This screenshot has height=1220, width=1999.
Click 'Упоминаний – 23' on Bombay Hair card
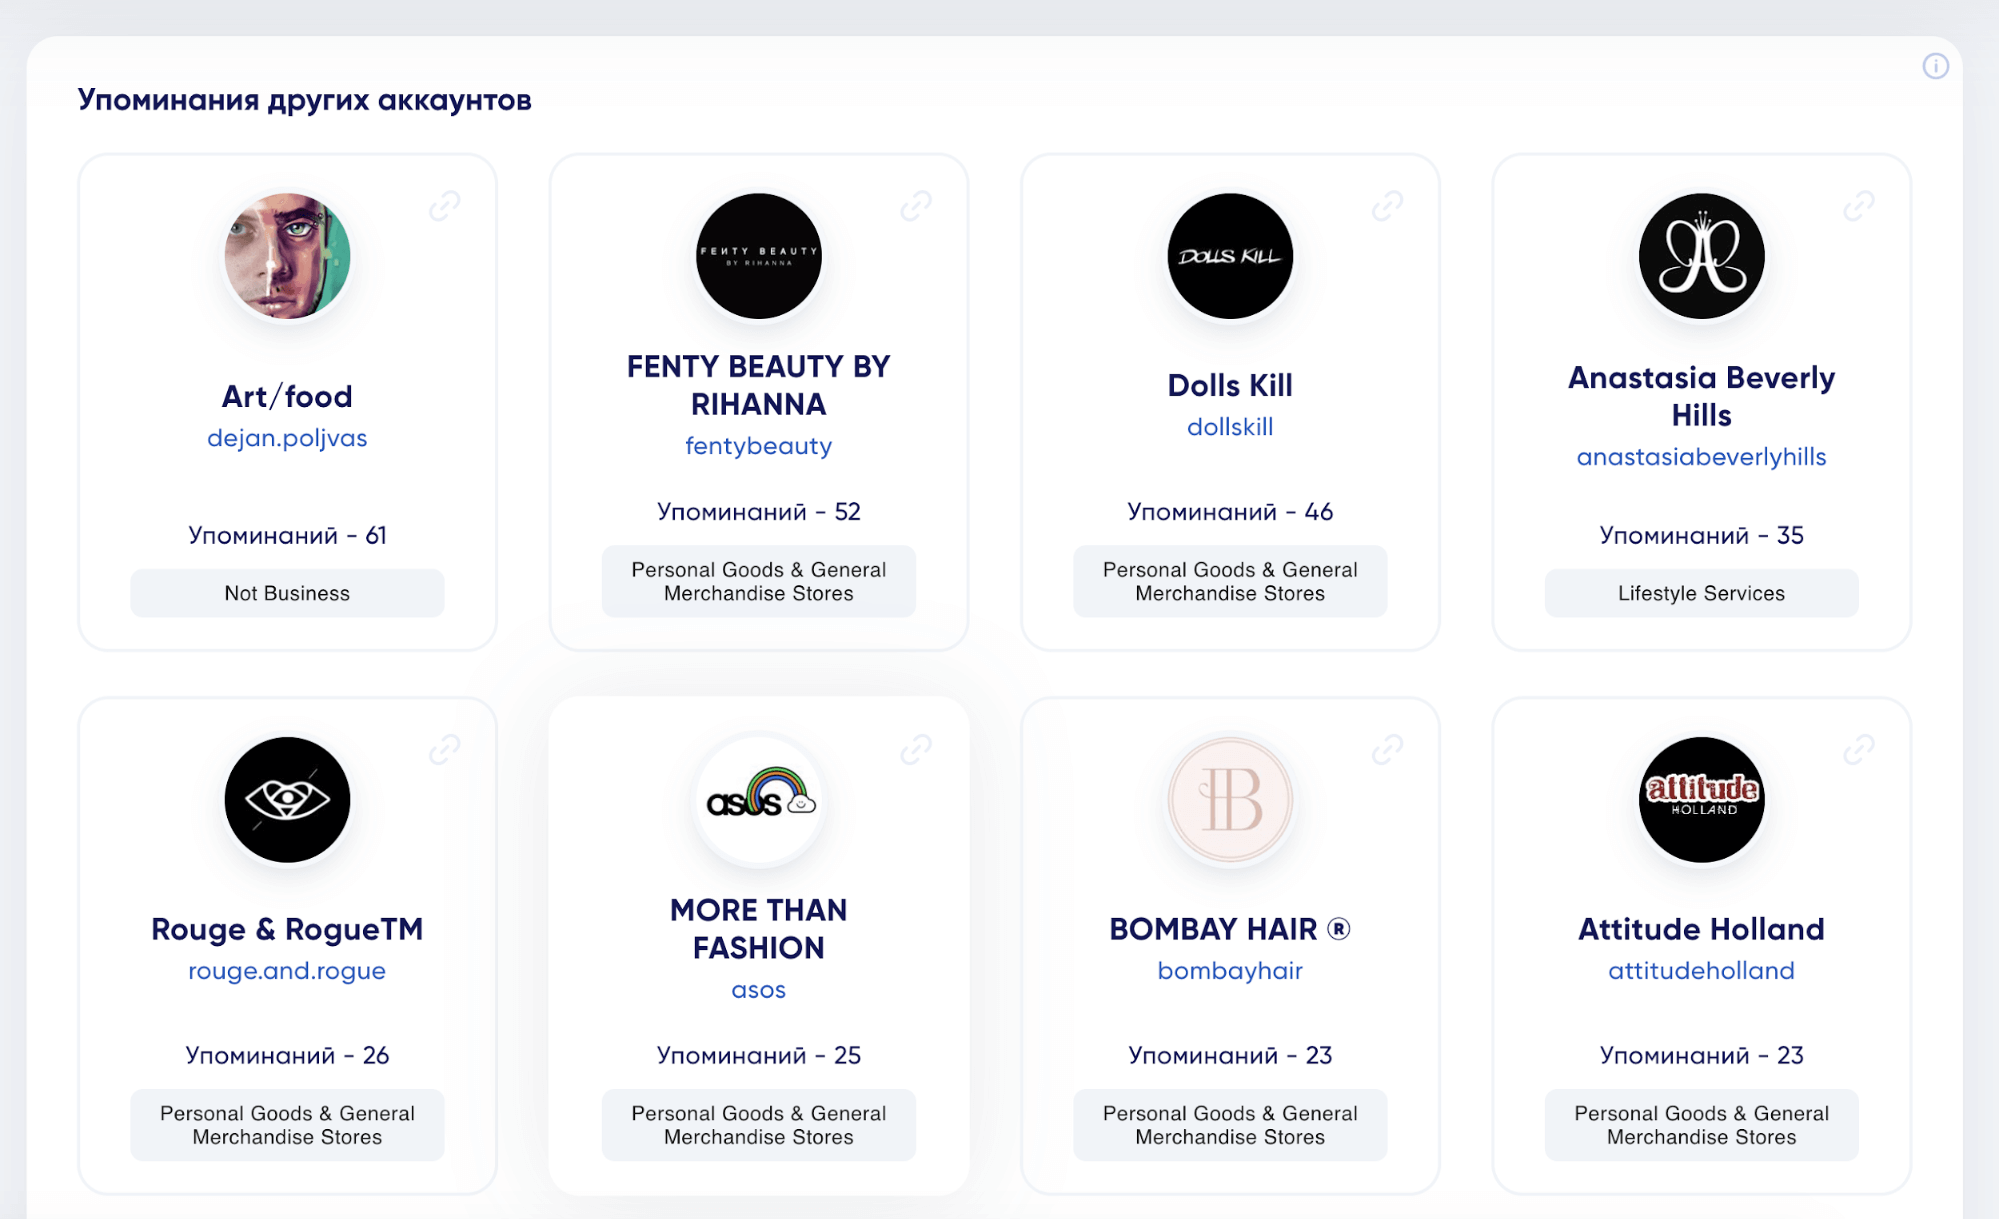click(1230, 1056)
